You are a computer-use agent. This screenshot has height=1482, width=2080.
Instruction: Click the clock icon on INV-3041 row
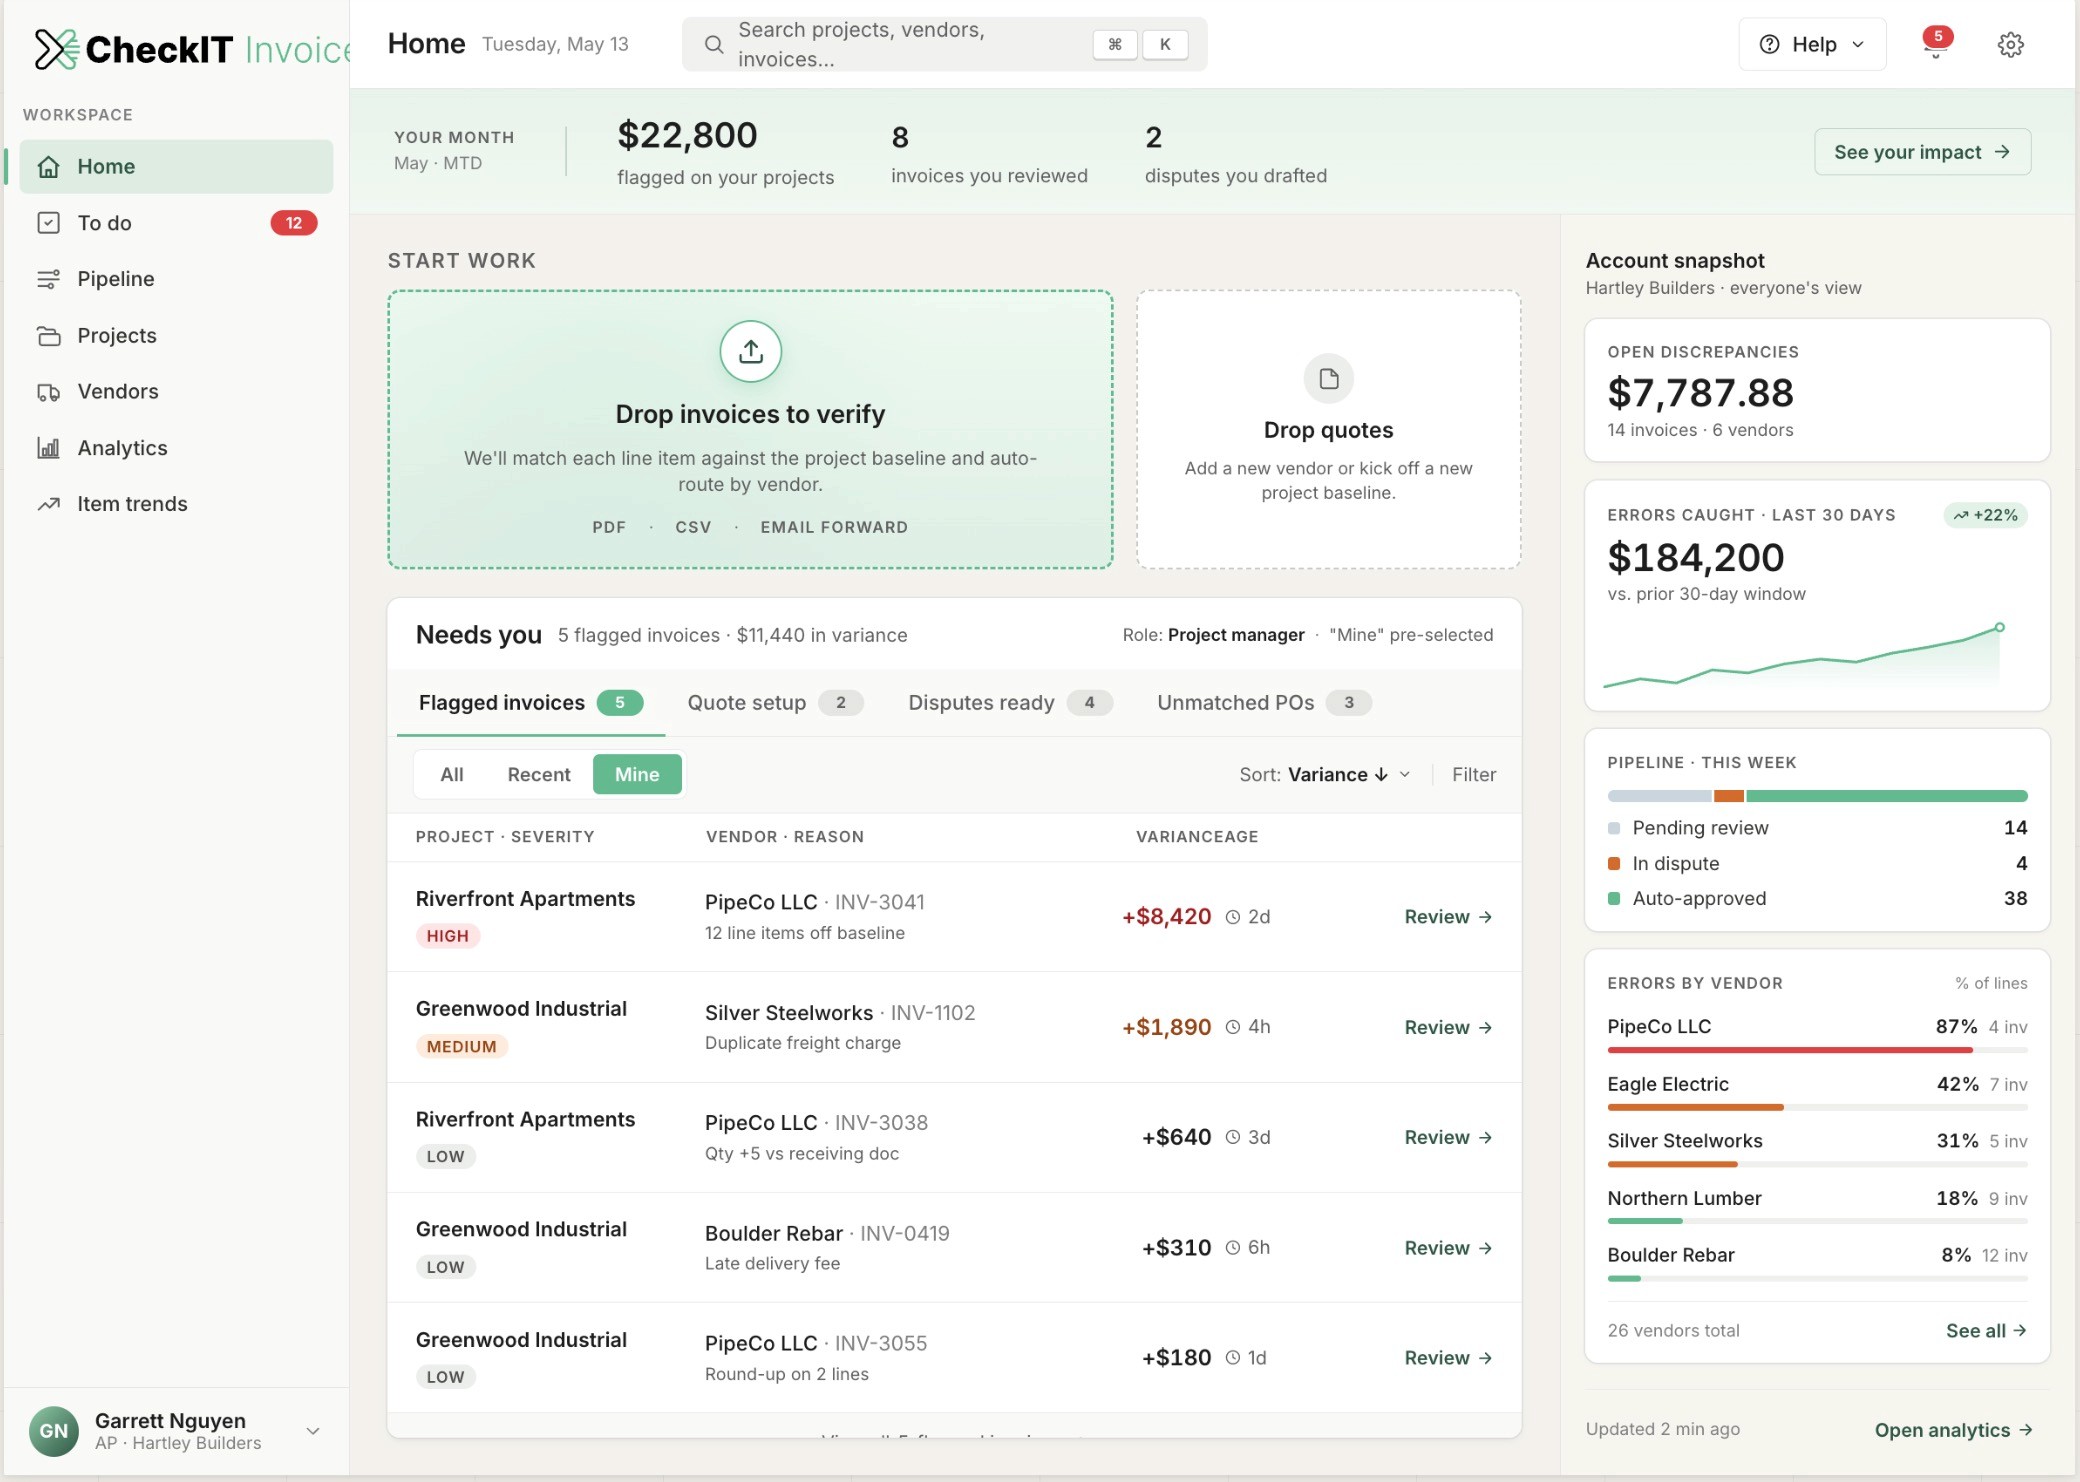1233,917
